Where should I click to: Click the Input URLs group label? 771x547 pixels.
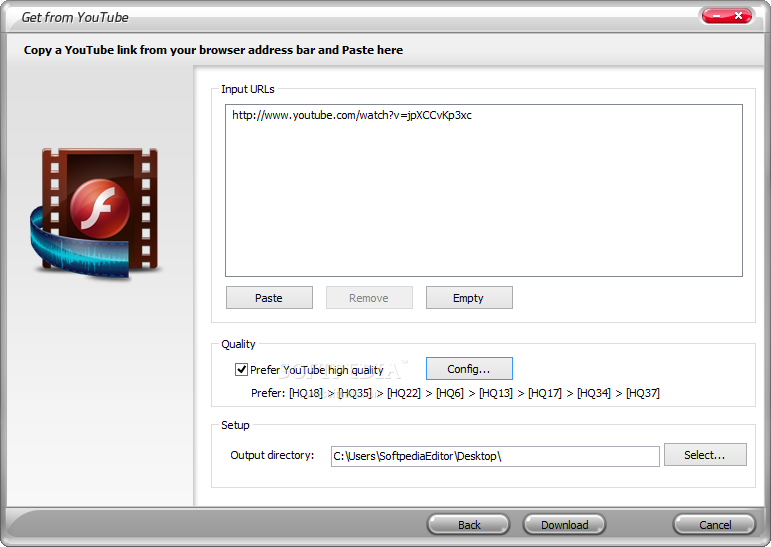pos(247,89)
